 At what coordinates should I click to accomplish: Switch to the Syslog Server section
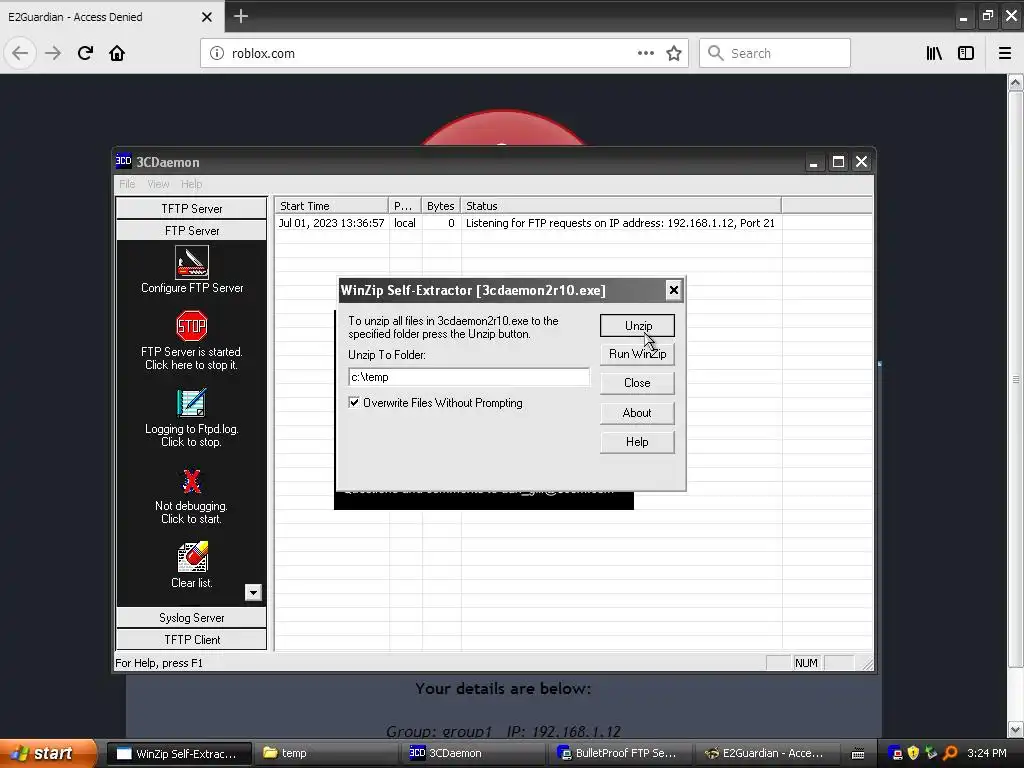191,618
